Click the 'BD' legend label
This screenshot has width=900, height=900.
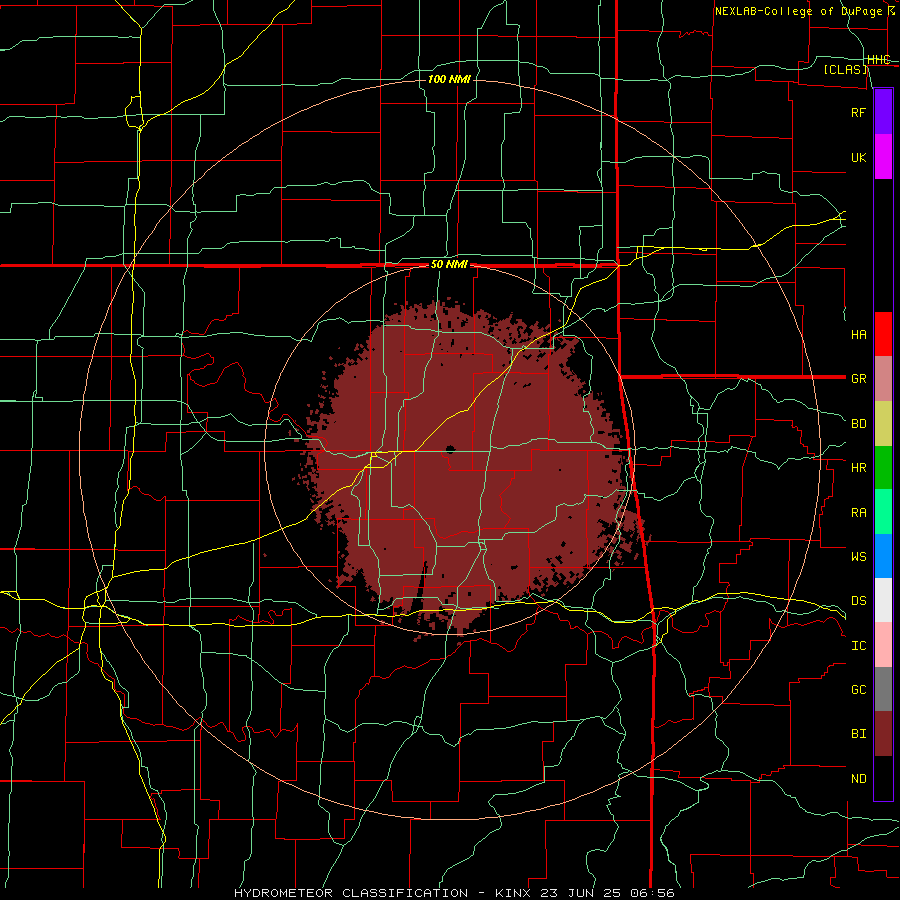coord(858,424)
